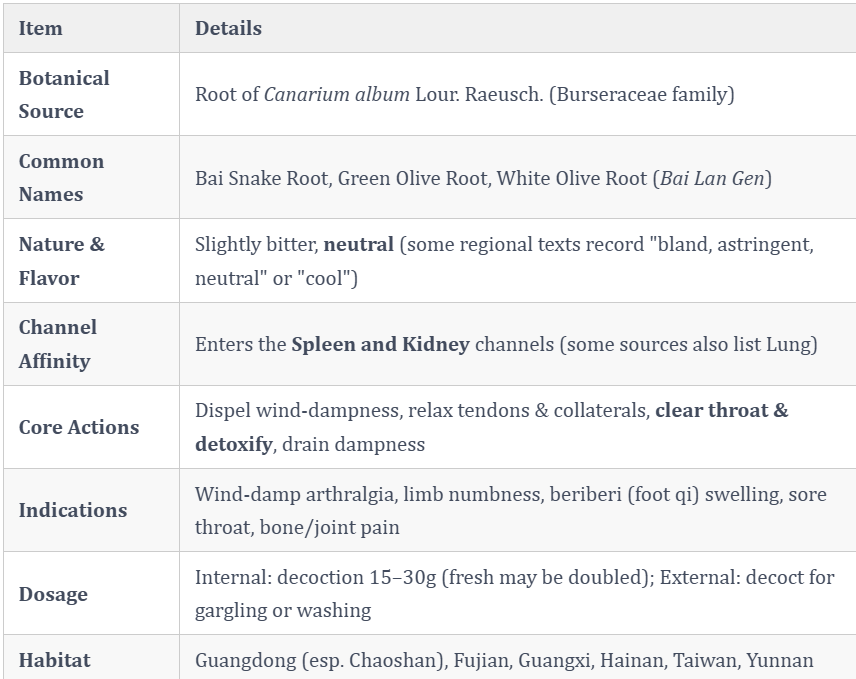Select the Channel Affinity row label

(x=57, y=344)
